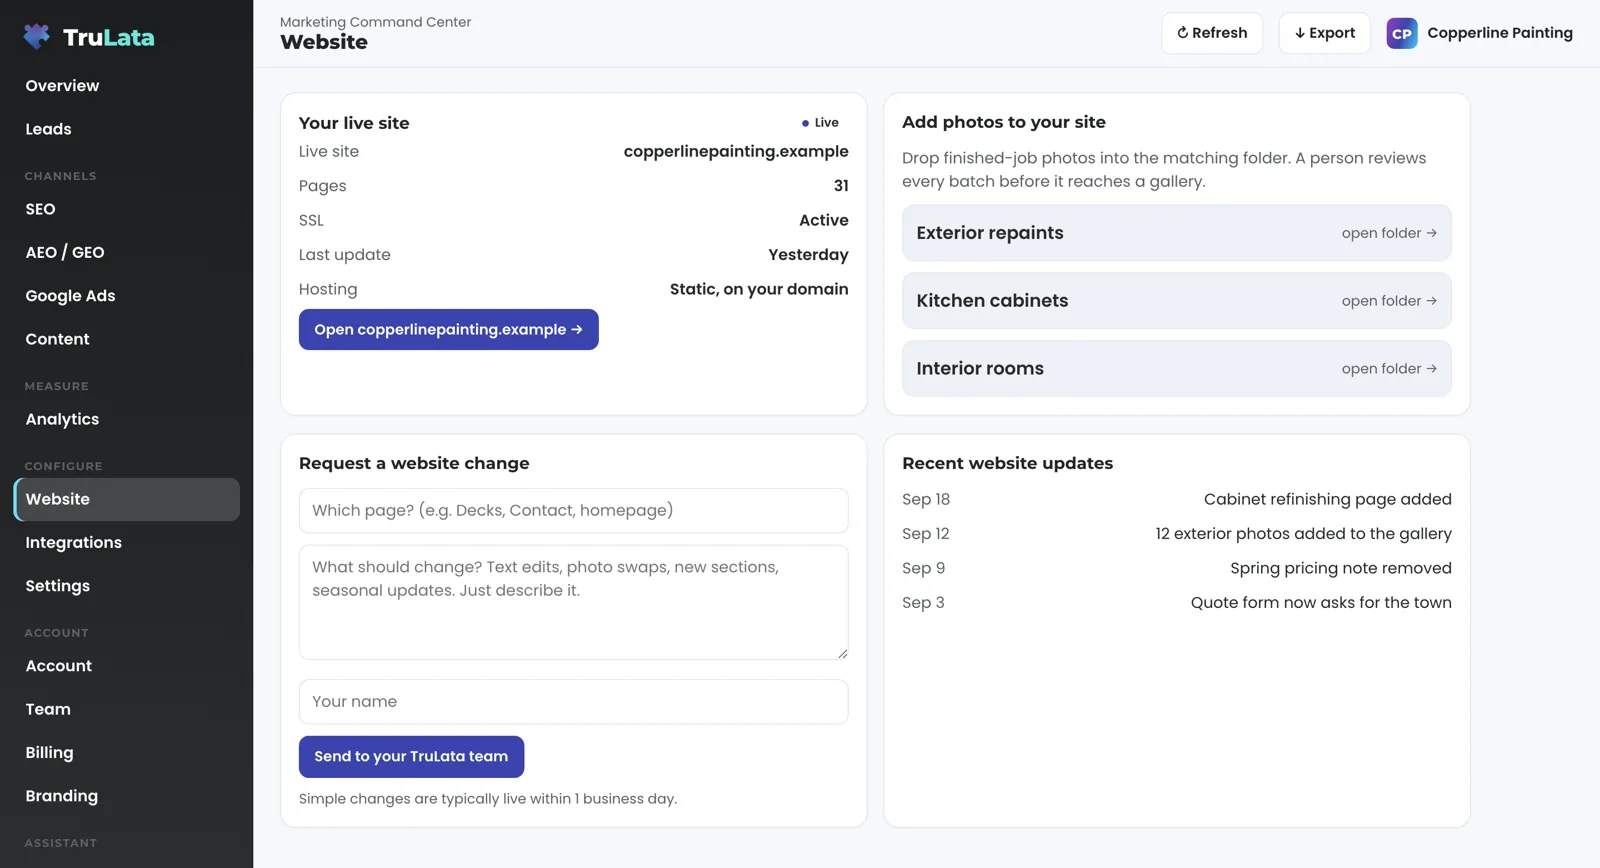Click 'Static, on your domain' hosting value
This screenshot has height=868, width=1600.
point(759,289)
